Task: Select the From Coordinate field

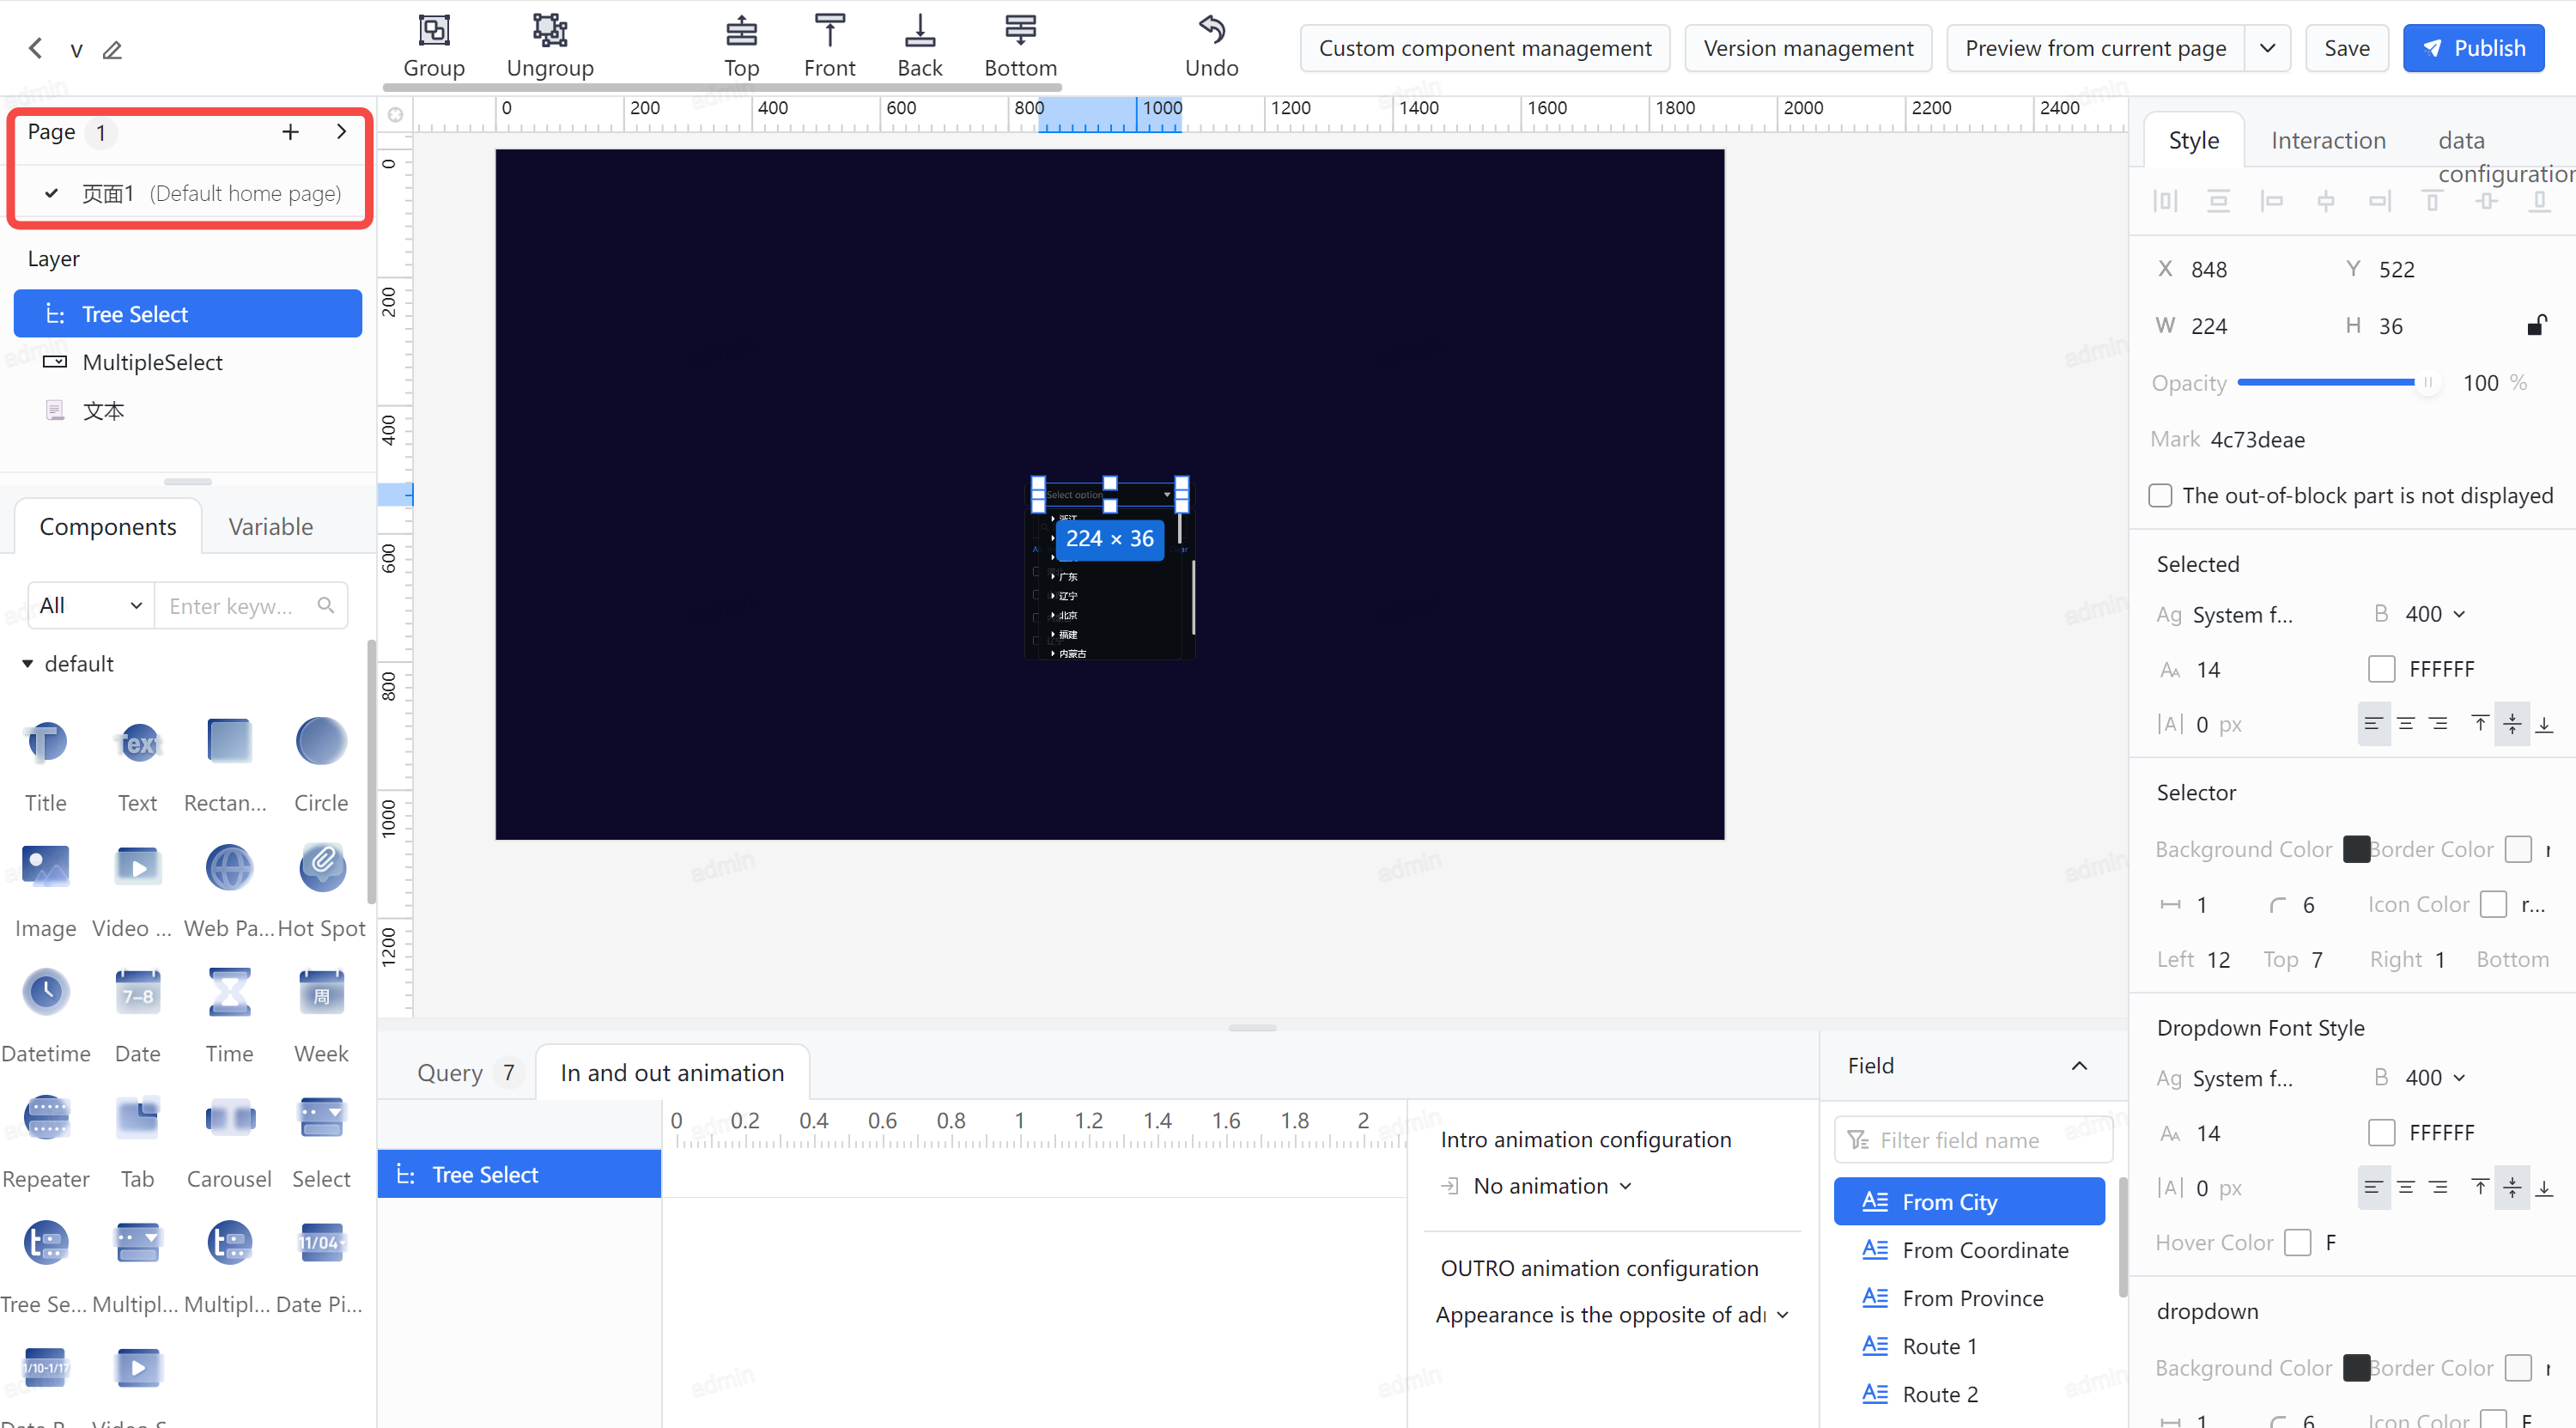Action: pyautogui.click(x=1969, y=1250)
